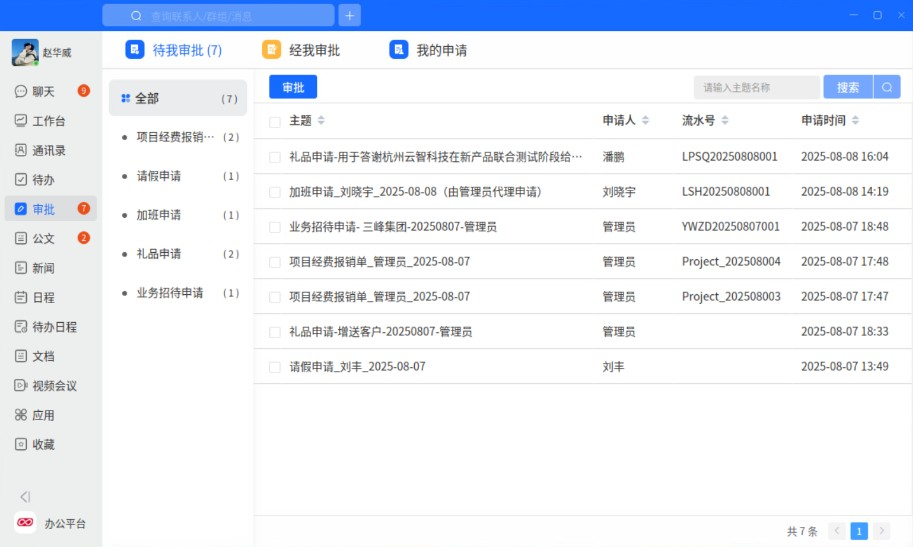Filter list by 礼品申请 category
913x547 pixels.
pos(159,254)
